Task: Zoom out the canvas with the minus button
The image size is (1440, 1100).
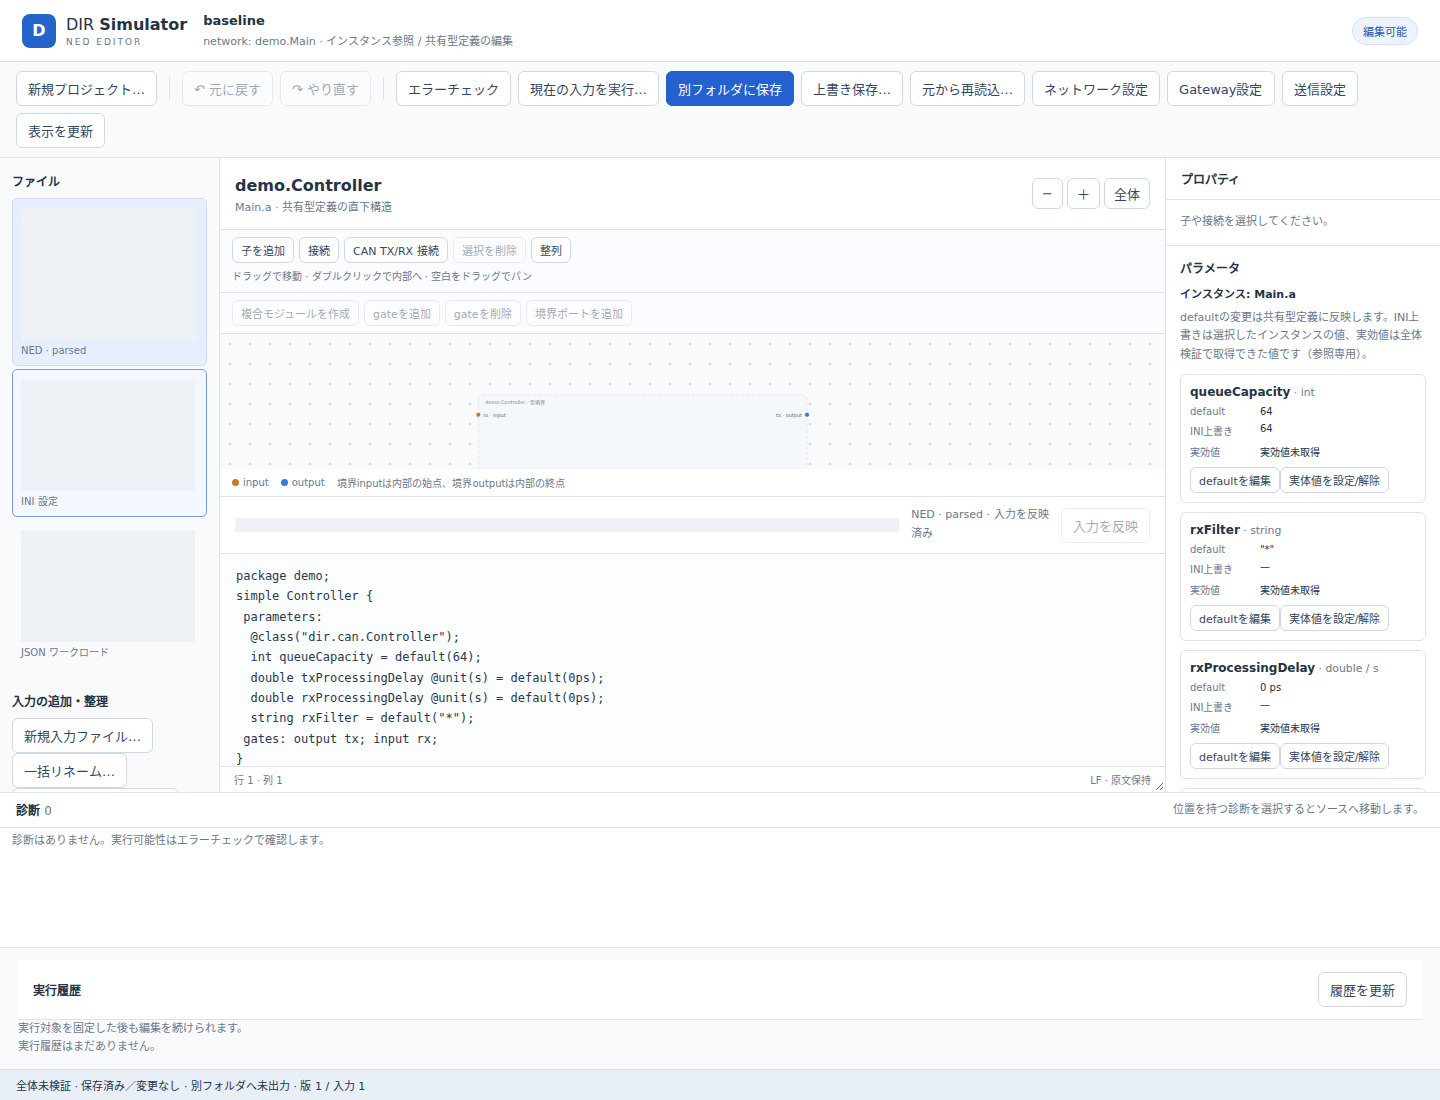Action: [1047, 194]
